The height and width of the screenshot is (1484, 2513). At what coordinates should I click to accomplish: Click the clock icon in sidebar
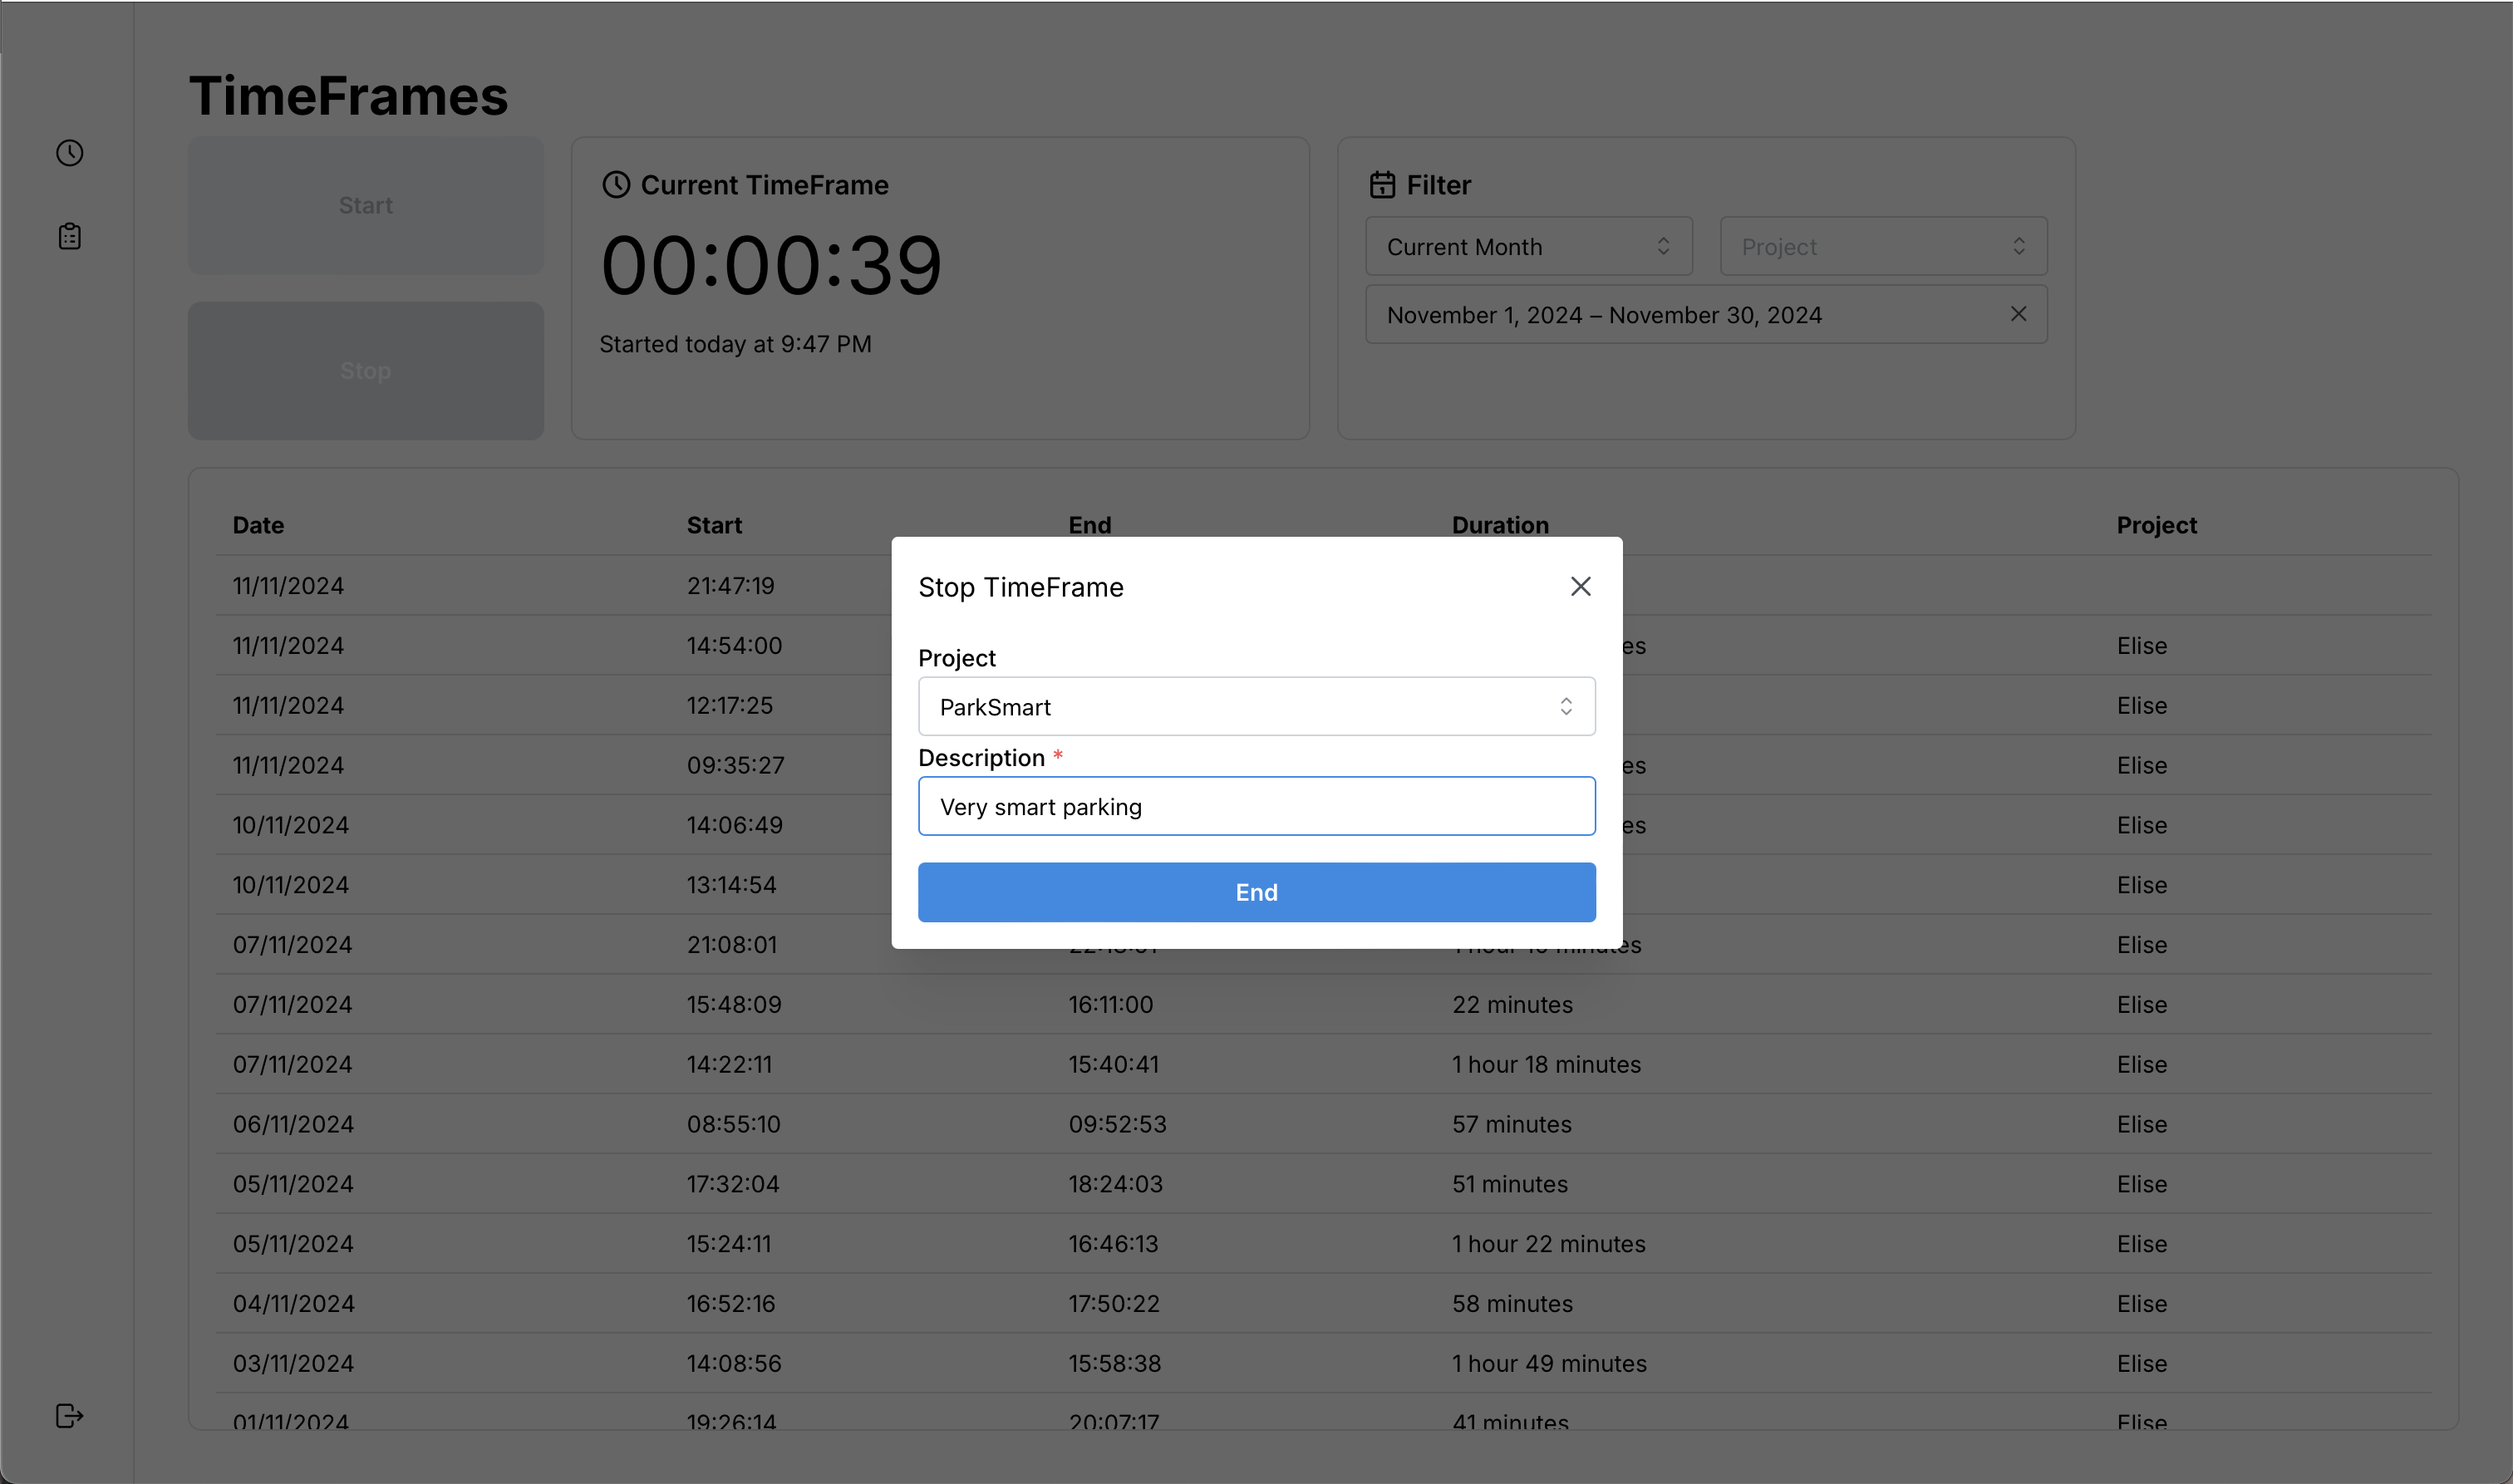(69, 153)
